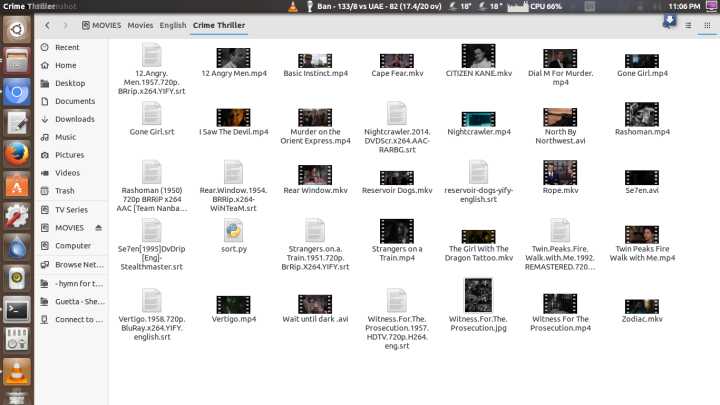Viewport: 720px width, 405px height.
Task: Jump to English folder in path bar
Action: 173,25
